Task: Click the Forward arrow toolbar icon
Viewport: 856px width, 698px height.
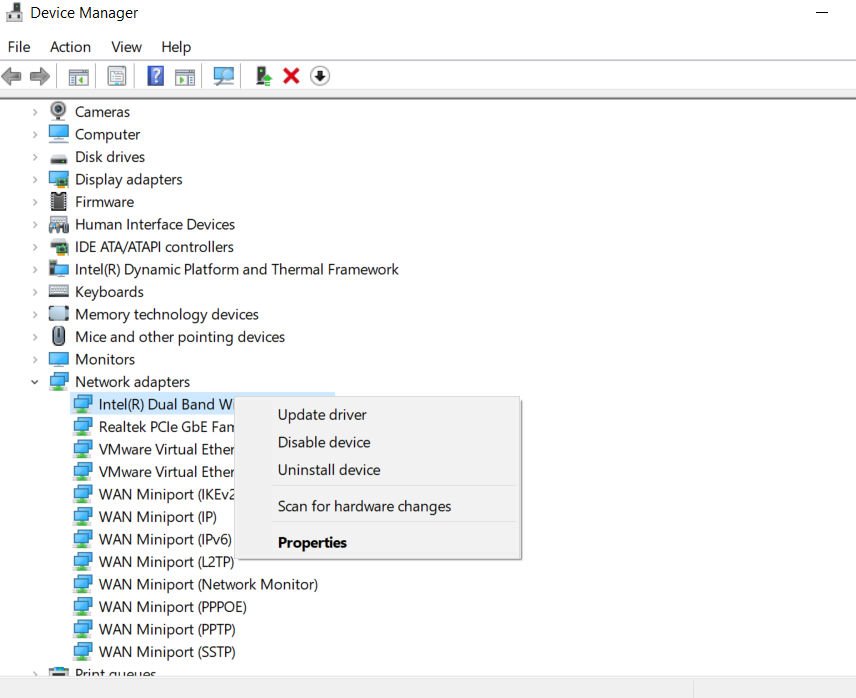Action: tap(39, 76)
